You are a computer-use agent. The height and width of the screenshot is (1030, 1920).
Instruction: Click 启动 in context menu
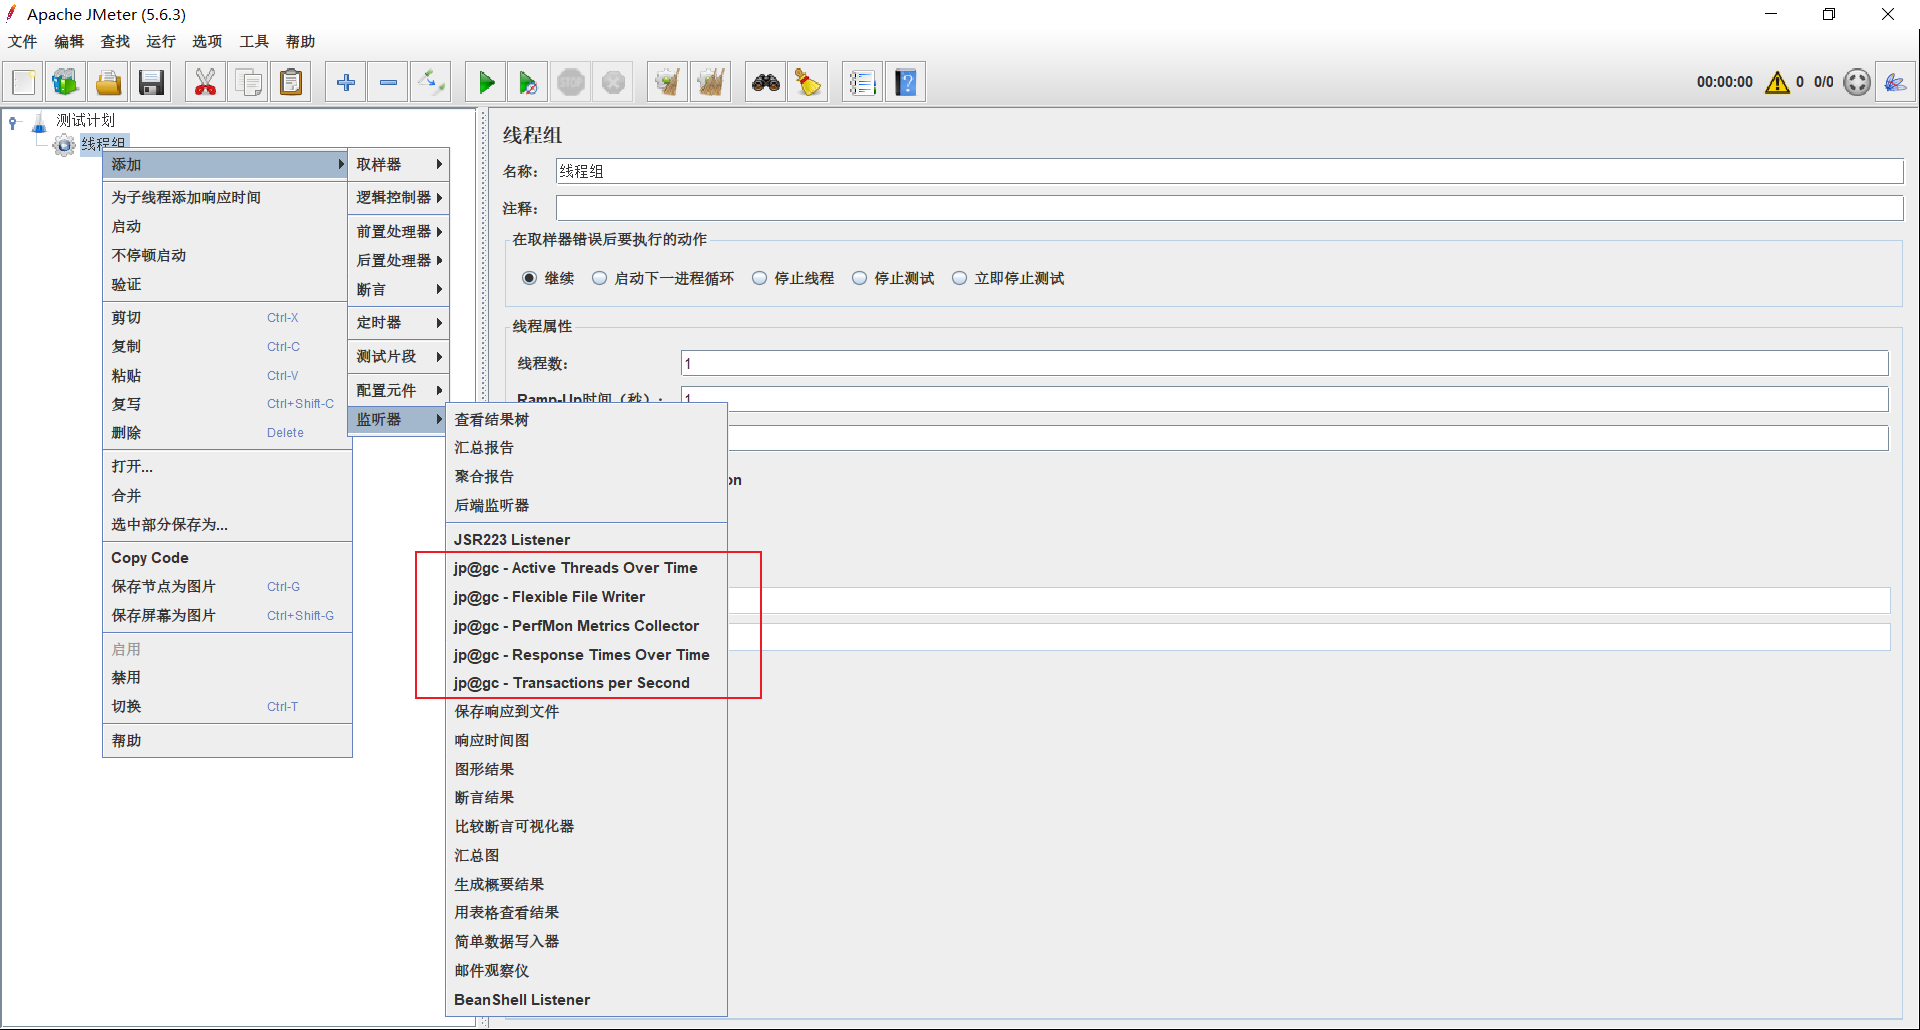click(226, 227)
